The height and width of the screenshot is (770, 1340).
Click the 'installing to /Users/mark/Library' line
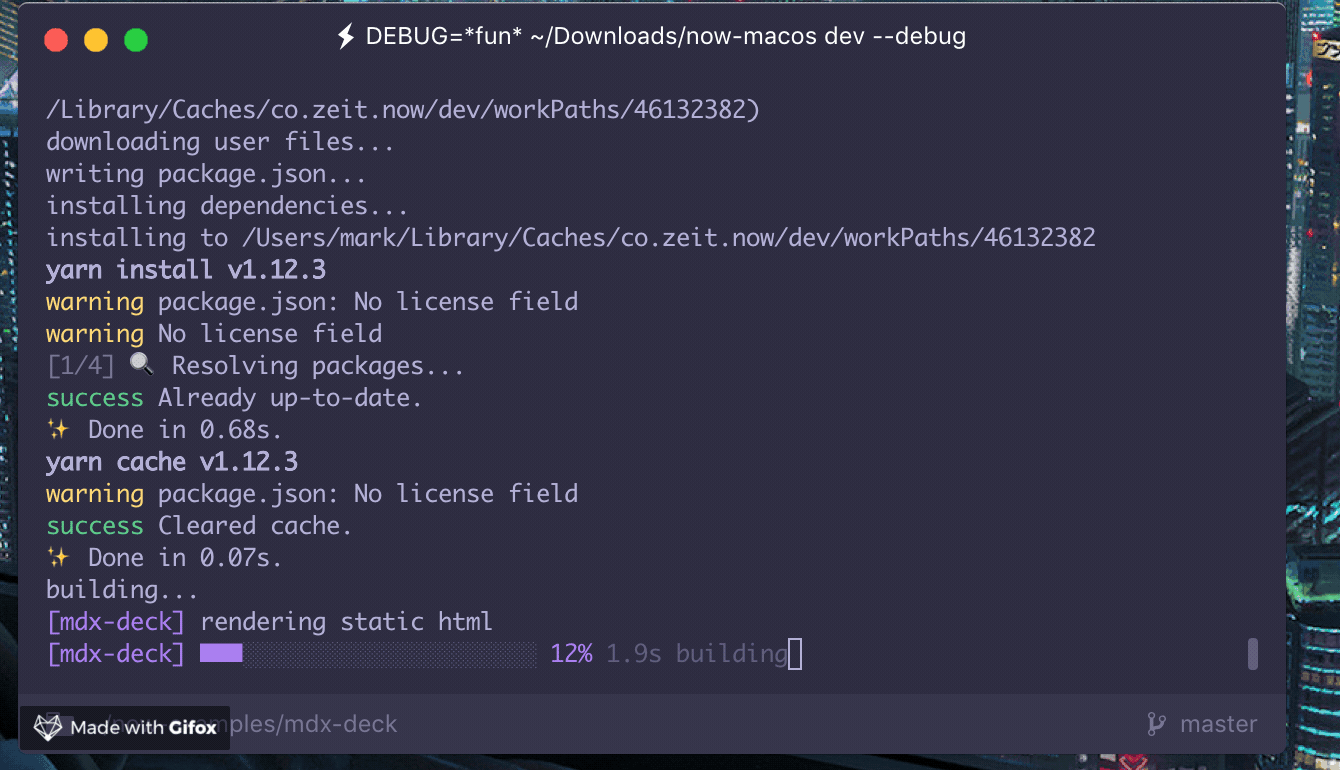point(571,238)
